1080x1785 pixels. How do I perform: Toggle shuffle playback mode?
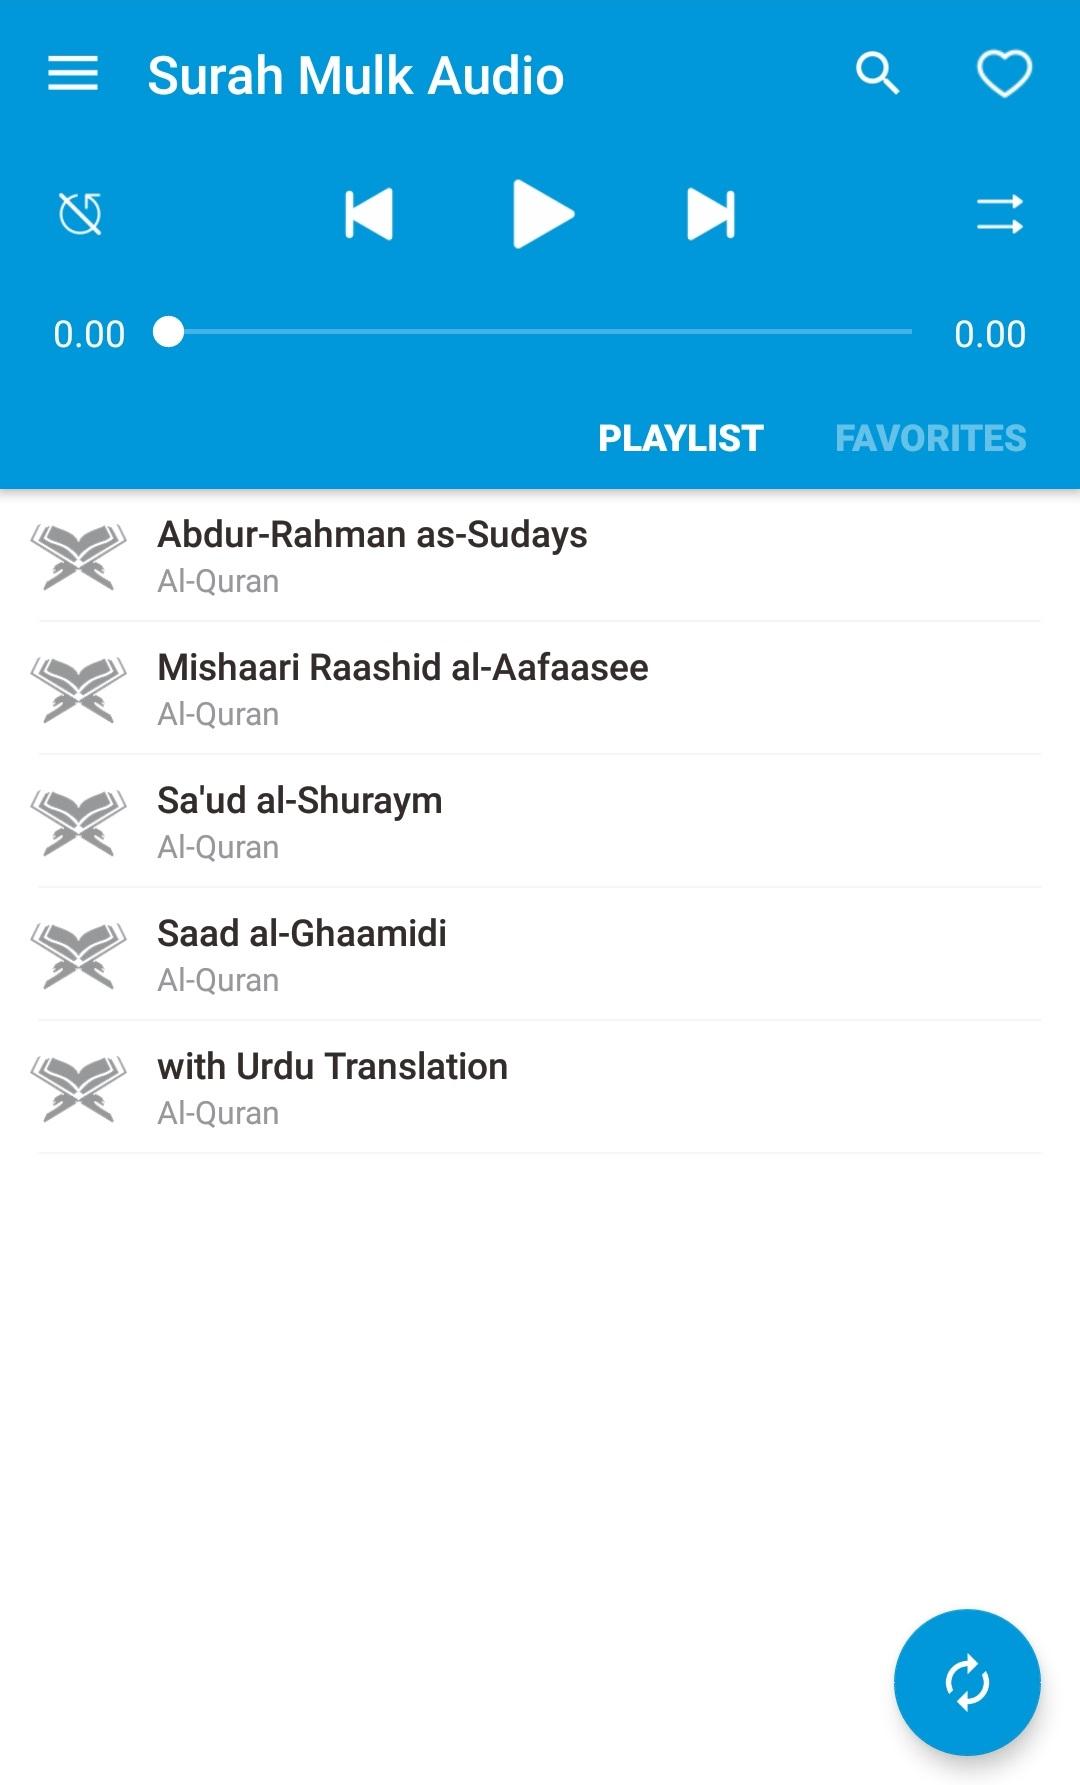999,214
